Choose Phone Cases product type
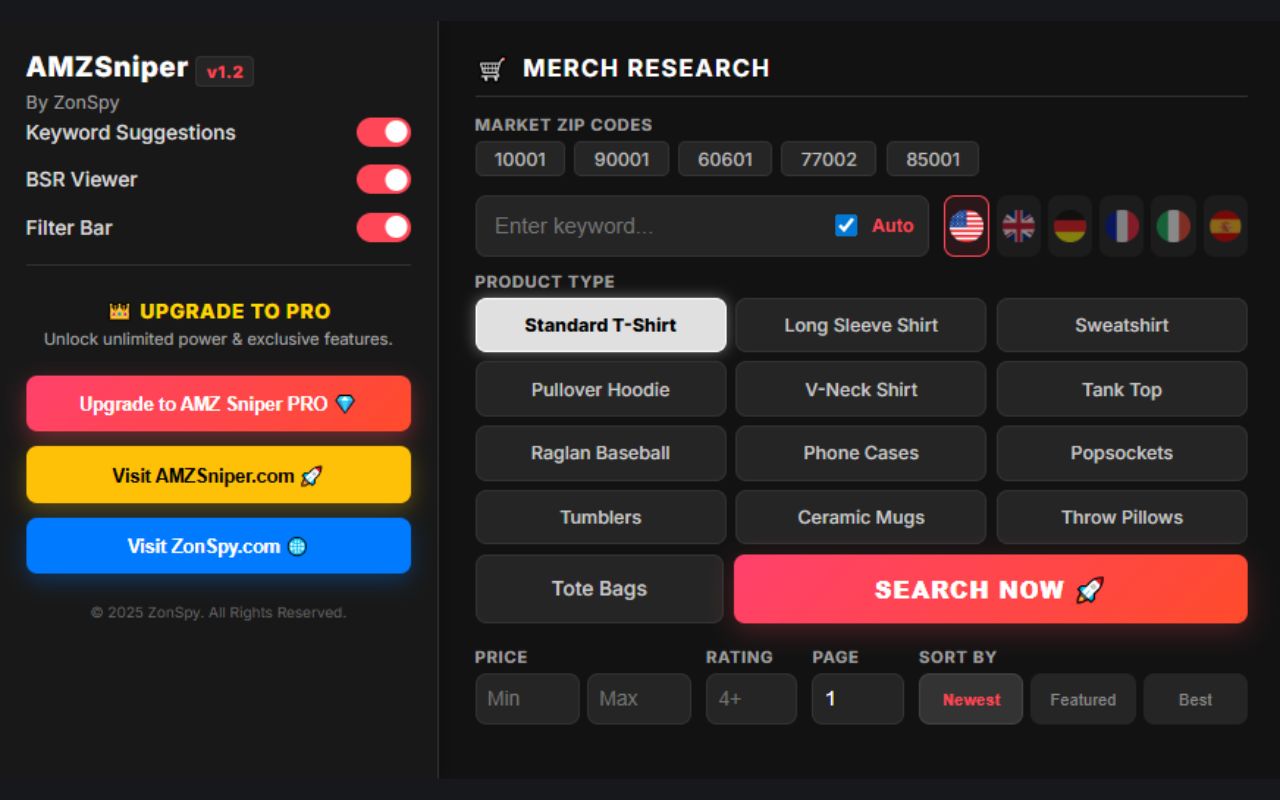1280x800 pixels. coord(861,453)
